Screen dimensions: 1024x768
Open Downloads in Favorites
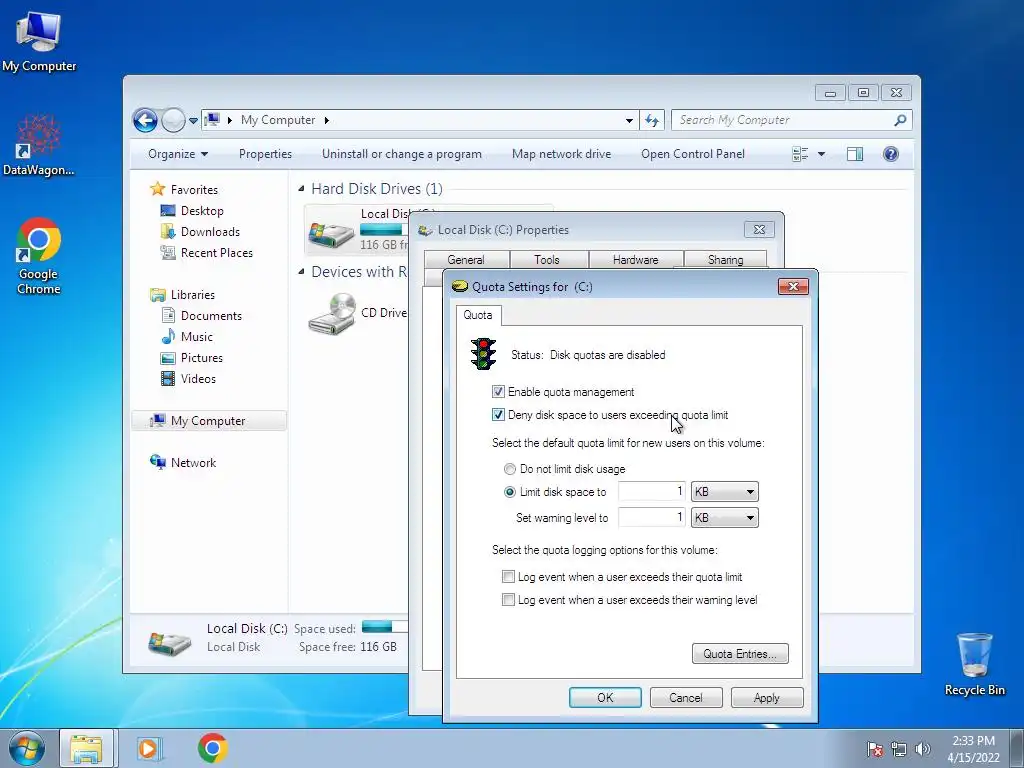tap(200, 232)
